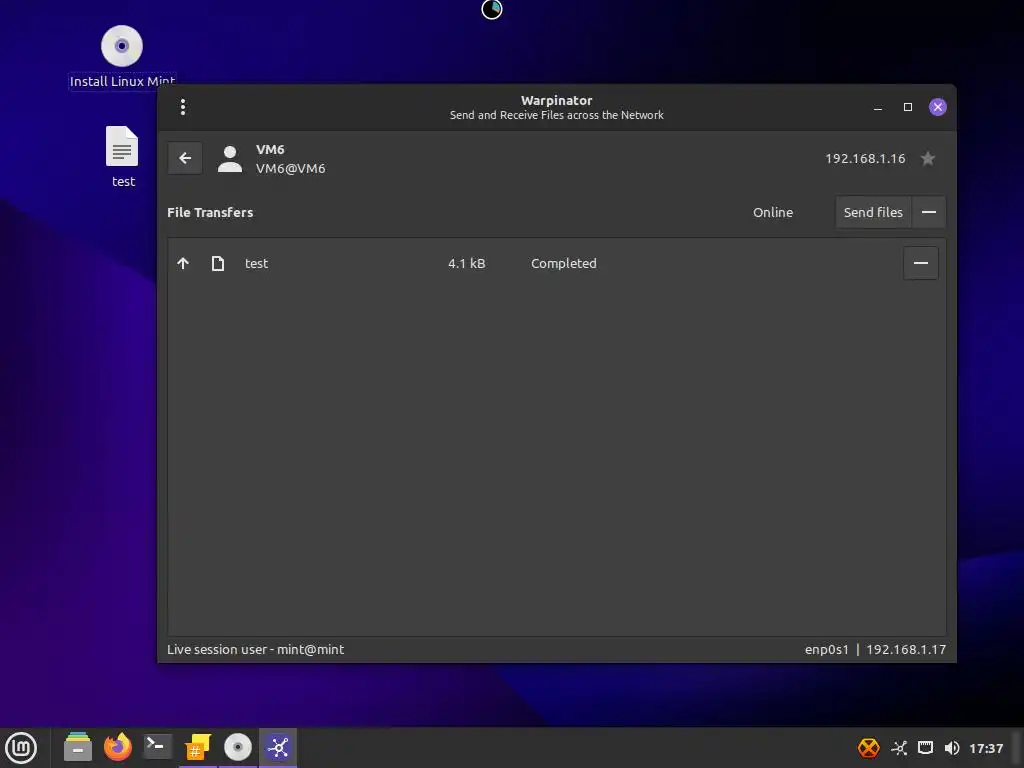The image size is (1024, 768).
Task: Click the Completed status text
Action: pos(564,263)
